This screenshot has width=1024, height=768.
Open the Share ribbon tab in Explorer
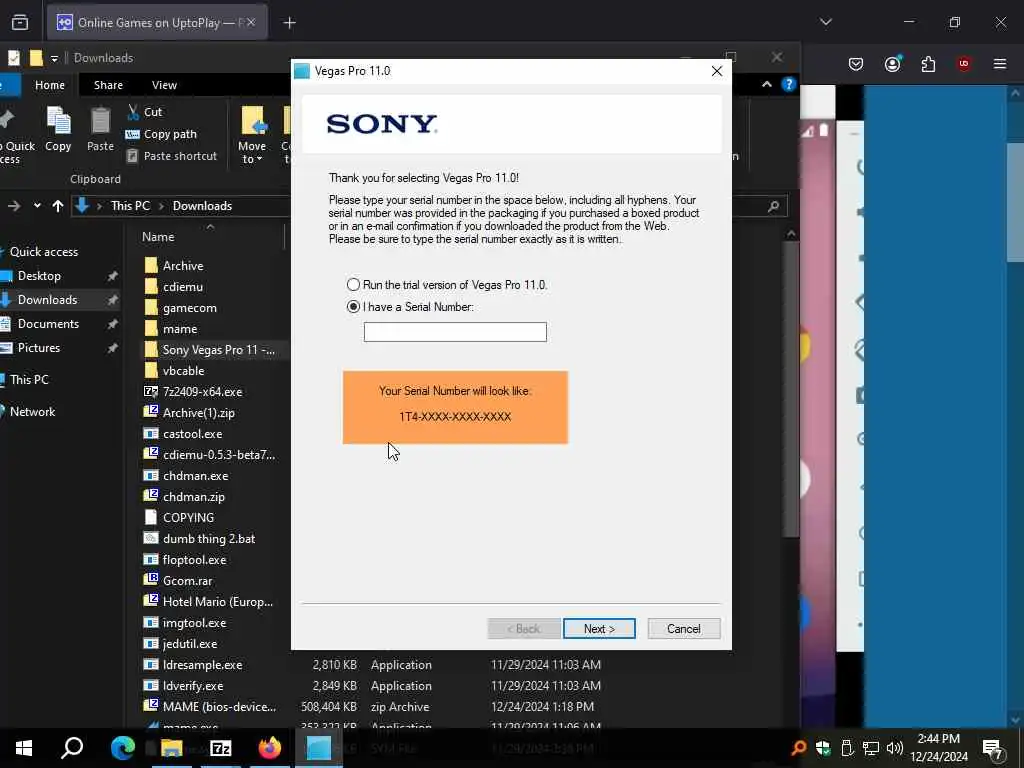[x=108, y=85]
